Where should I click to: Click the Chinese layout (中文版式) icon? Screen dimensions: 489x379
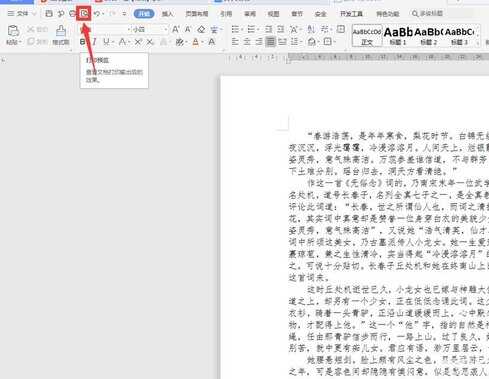pyautogui.click(x=294, y=30)
